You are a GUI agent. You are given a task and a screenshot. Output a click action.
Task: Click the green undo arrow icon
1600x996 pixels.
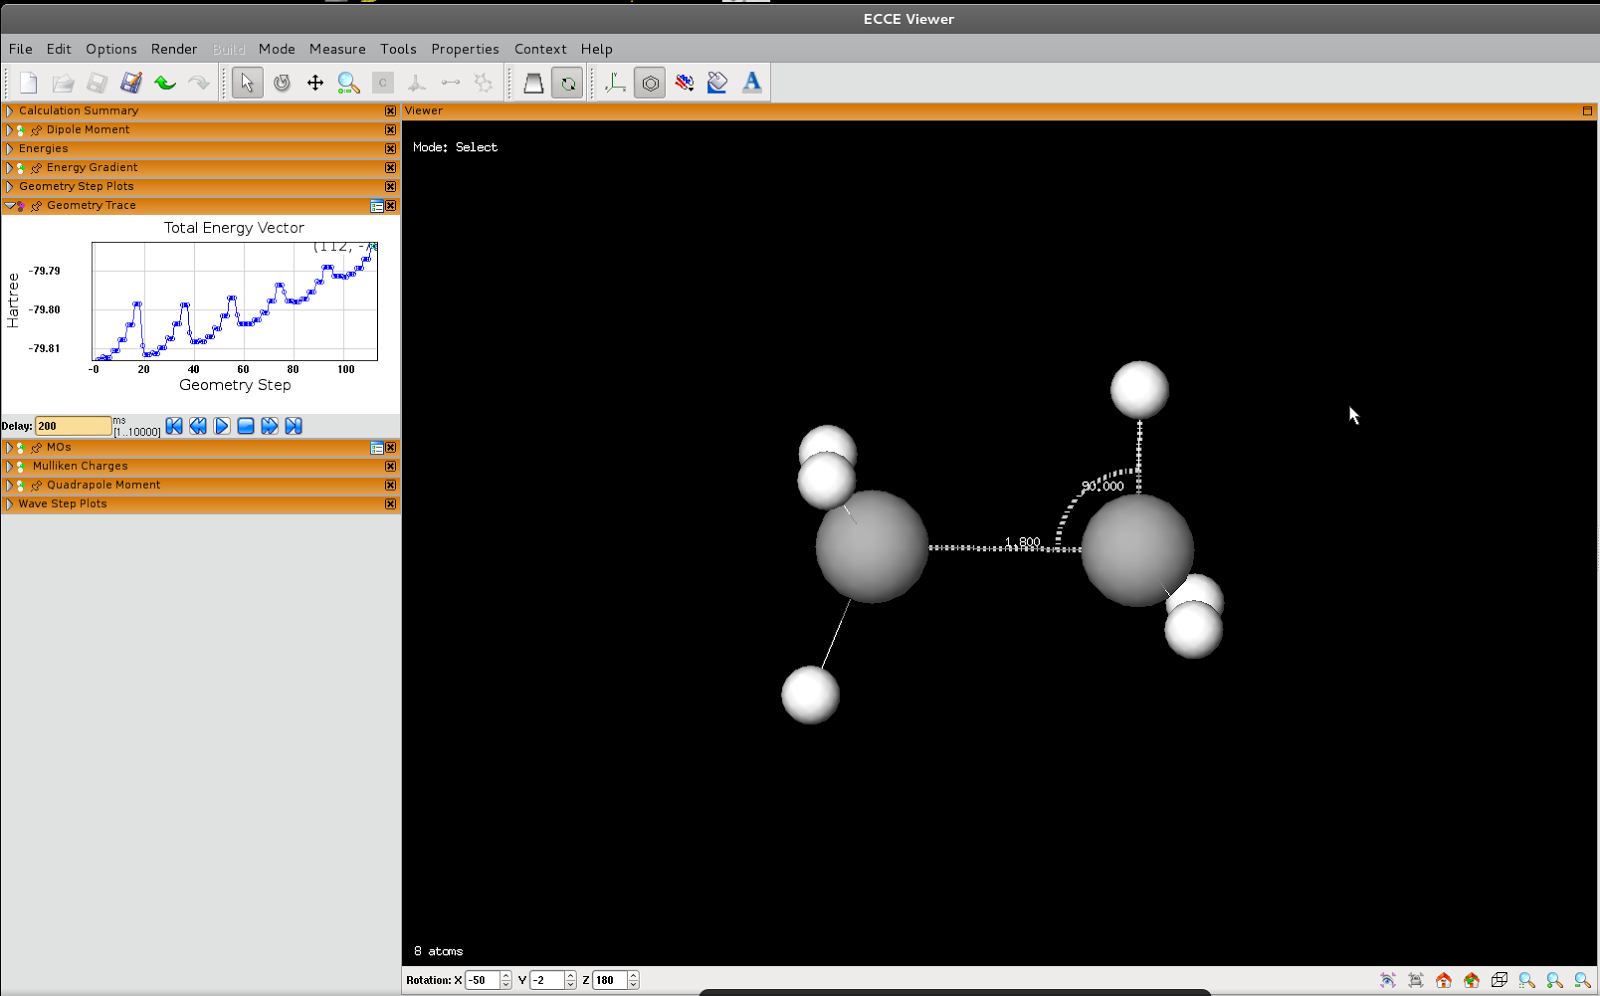pos(165,83)
